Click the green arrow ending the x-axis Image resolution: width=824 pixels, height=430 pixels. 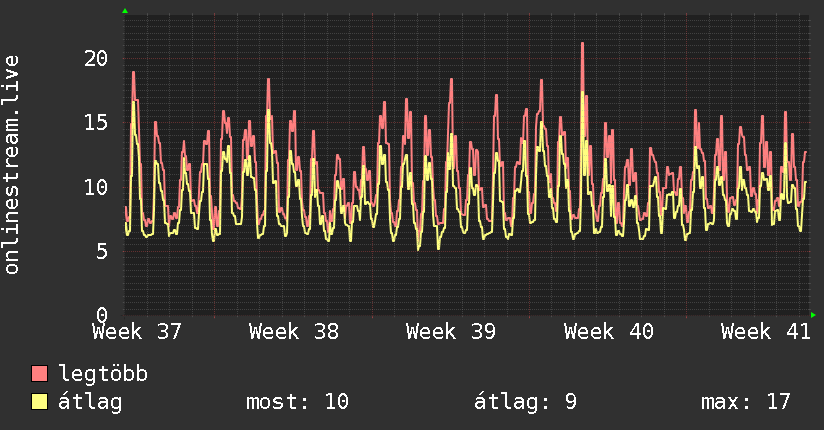tap(813, 315)
